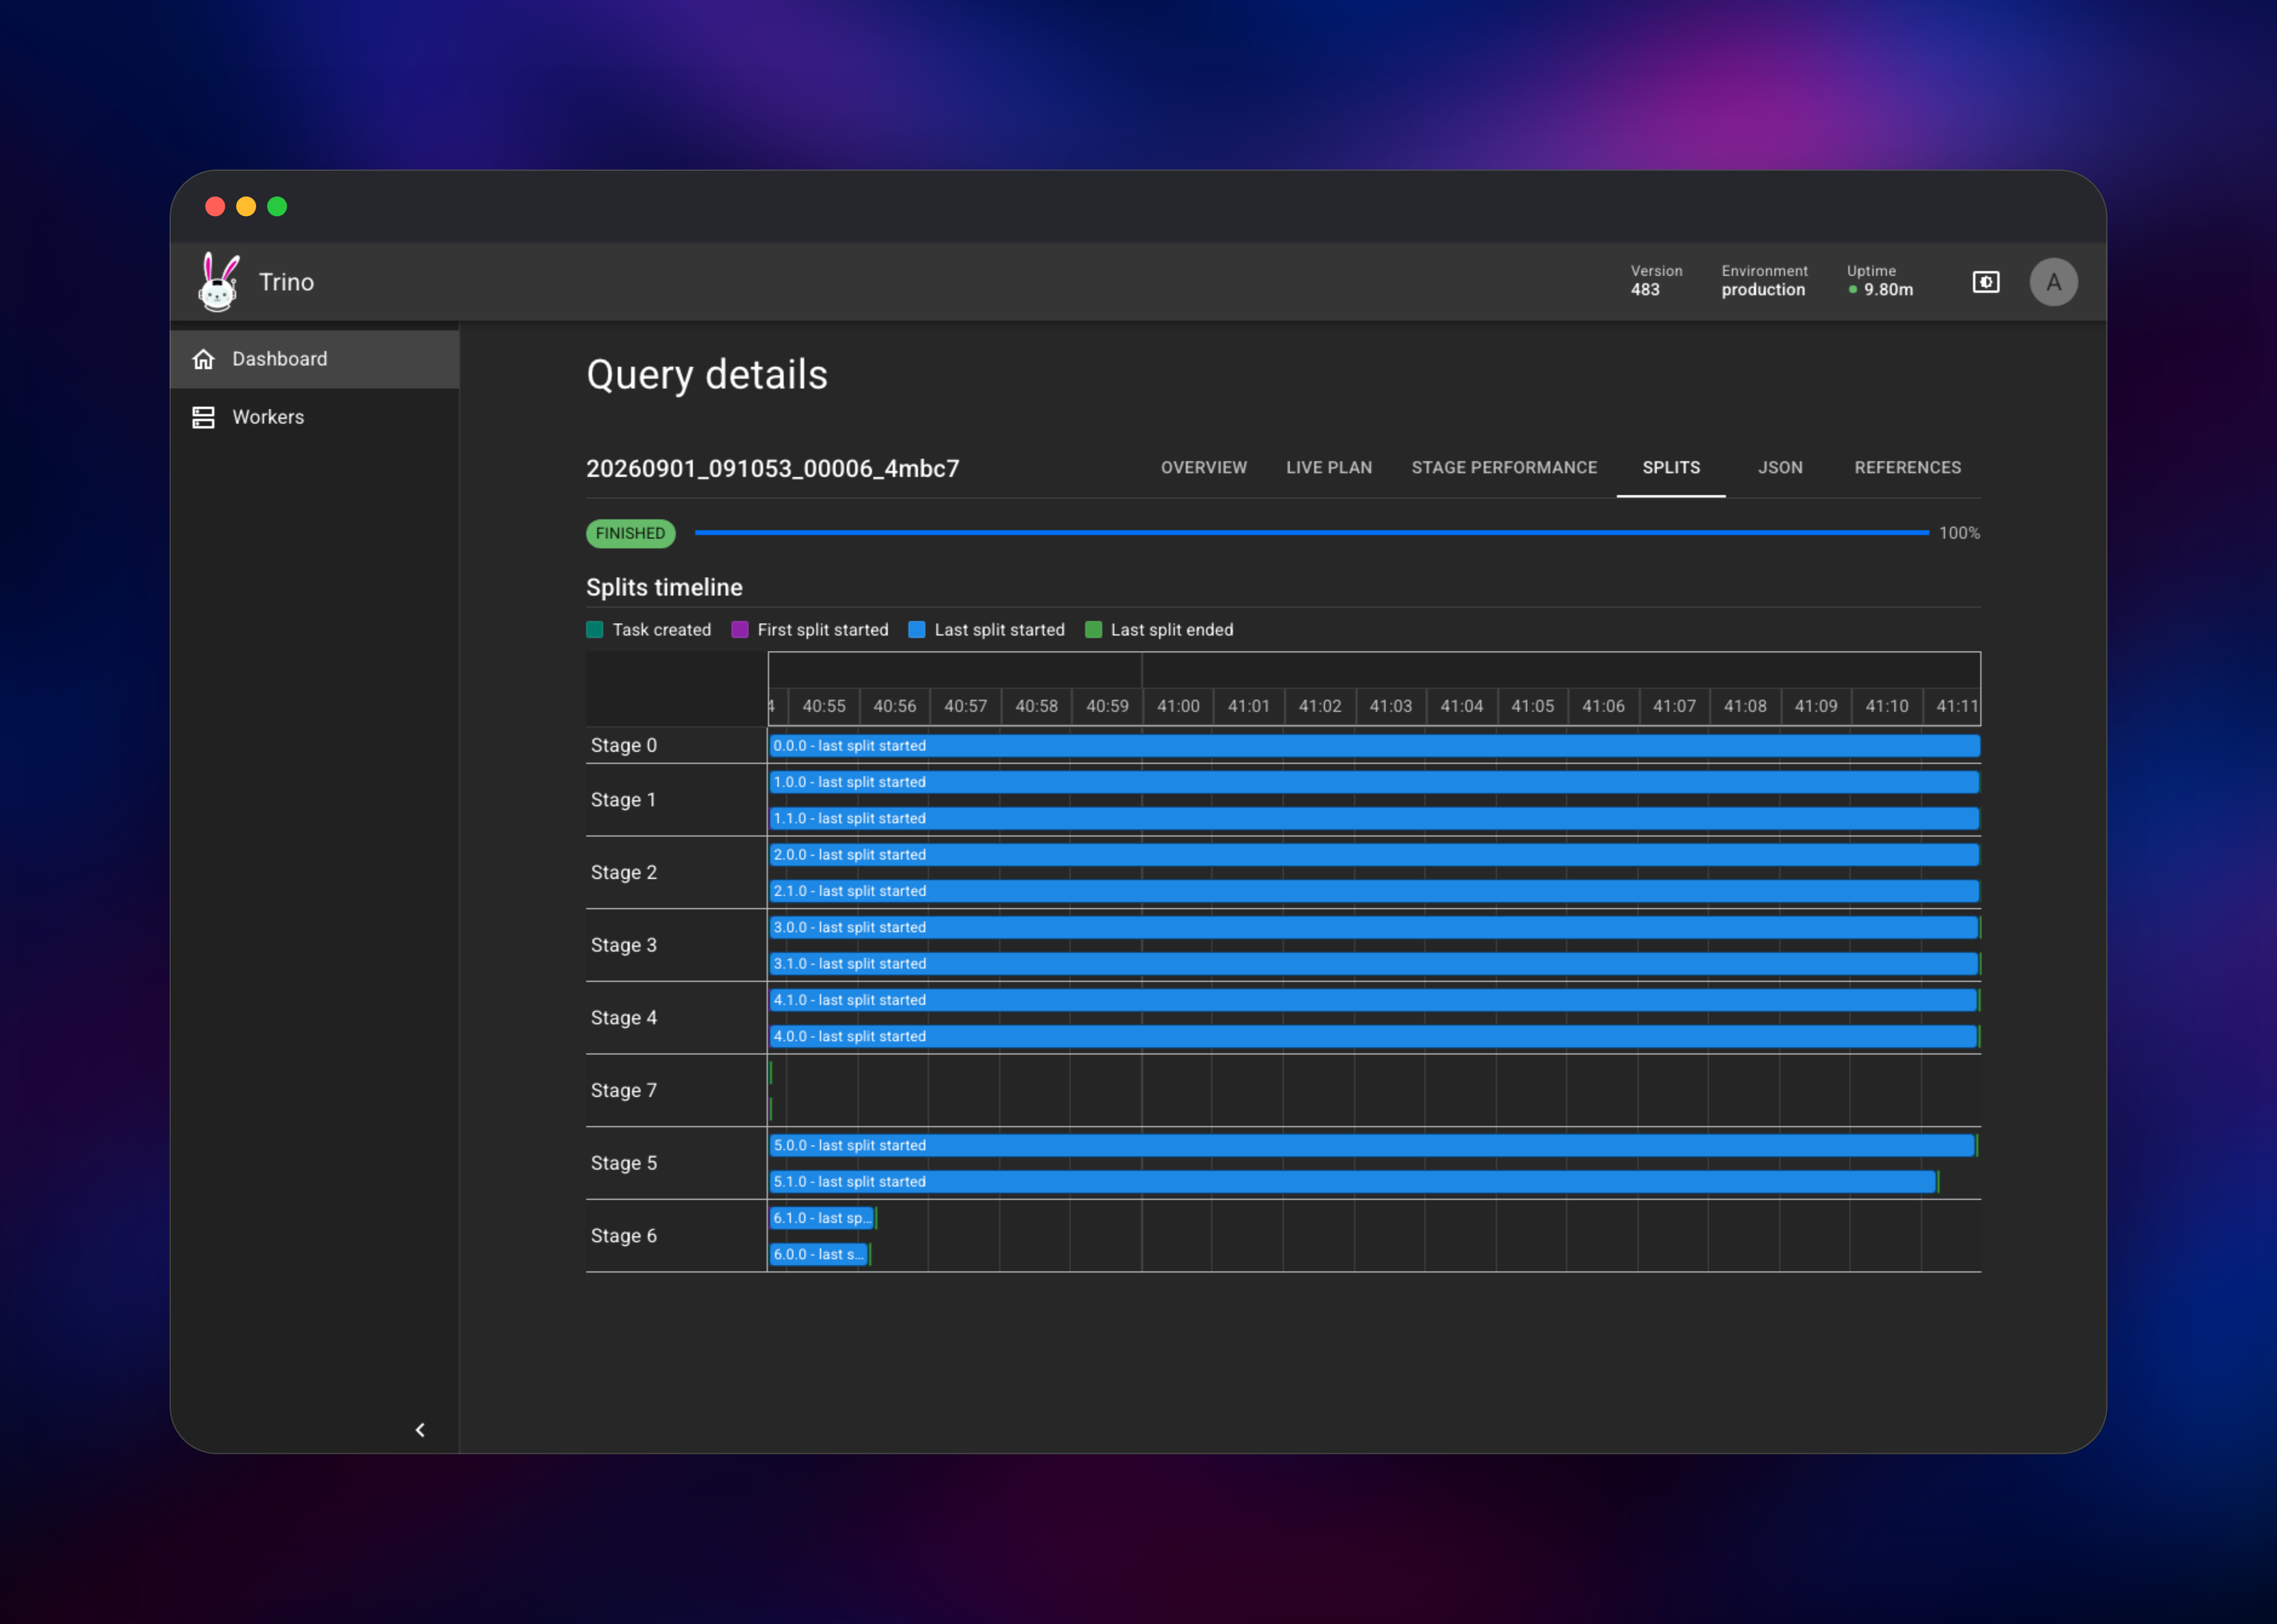Click the Stage 7 row label

coord(624,1090)
